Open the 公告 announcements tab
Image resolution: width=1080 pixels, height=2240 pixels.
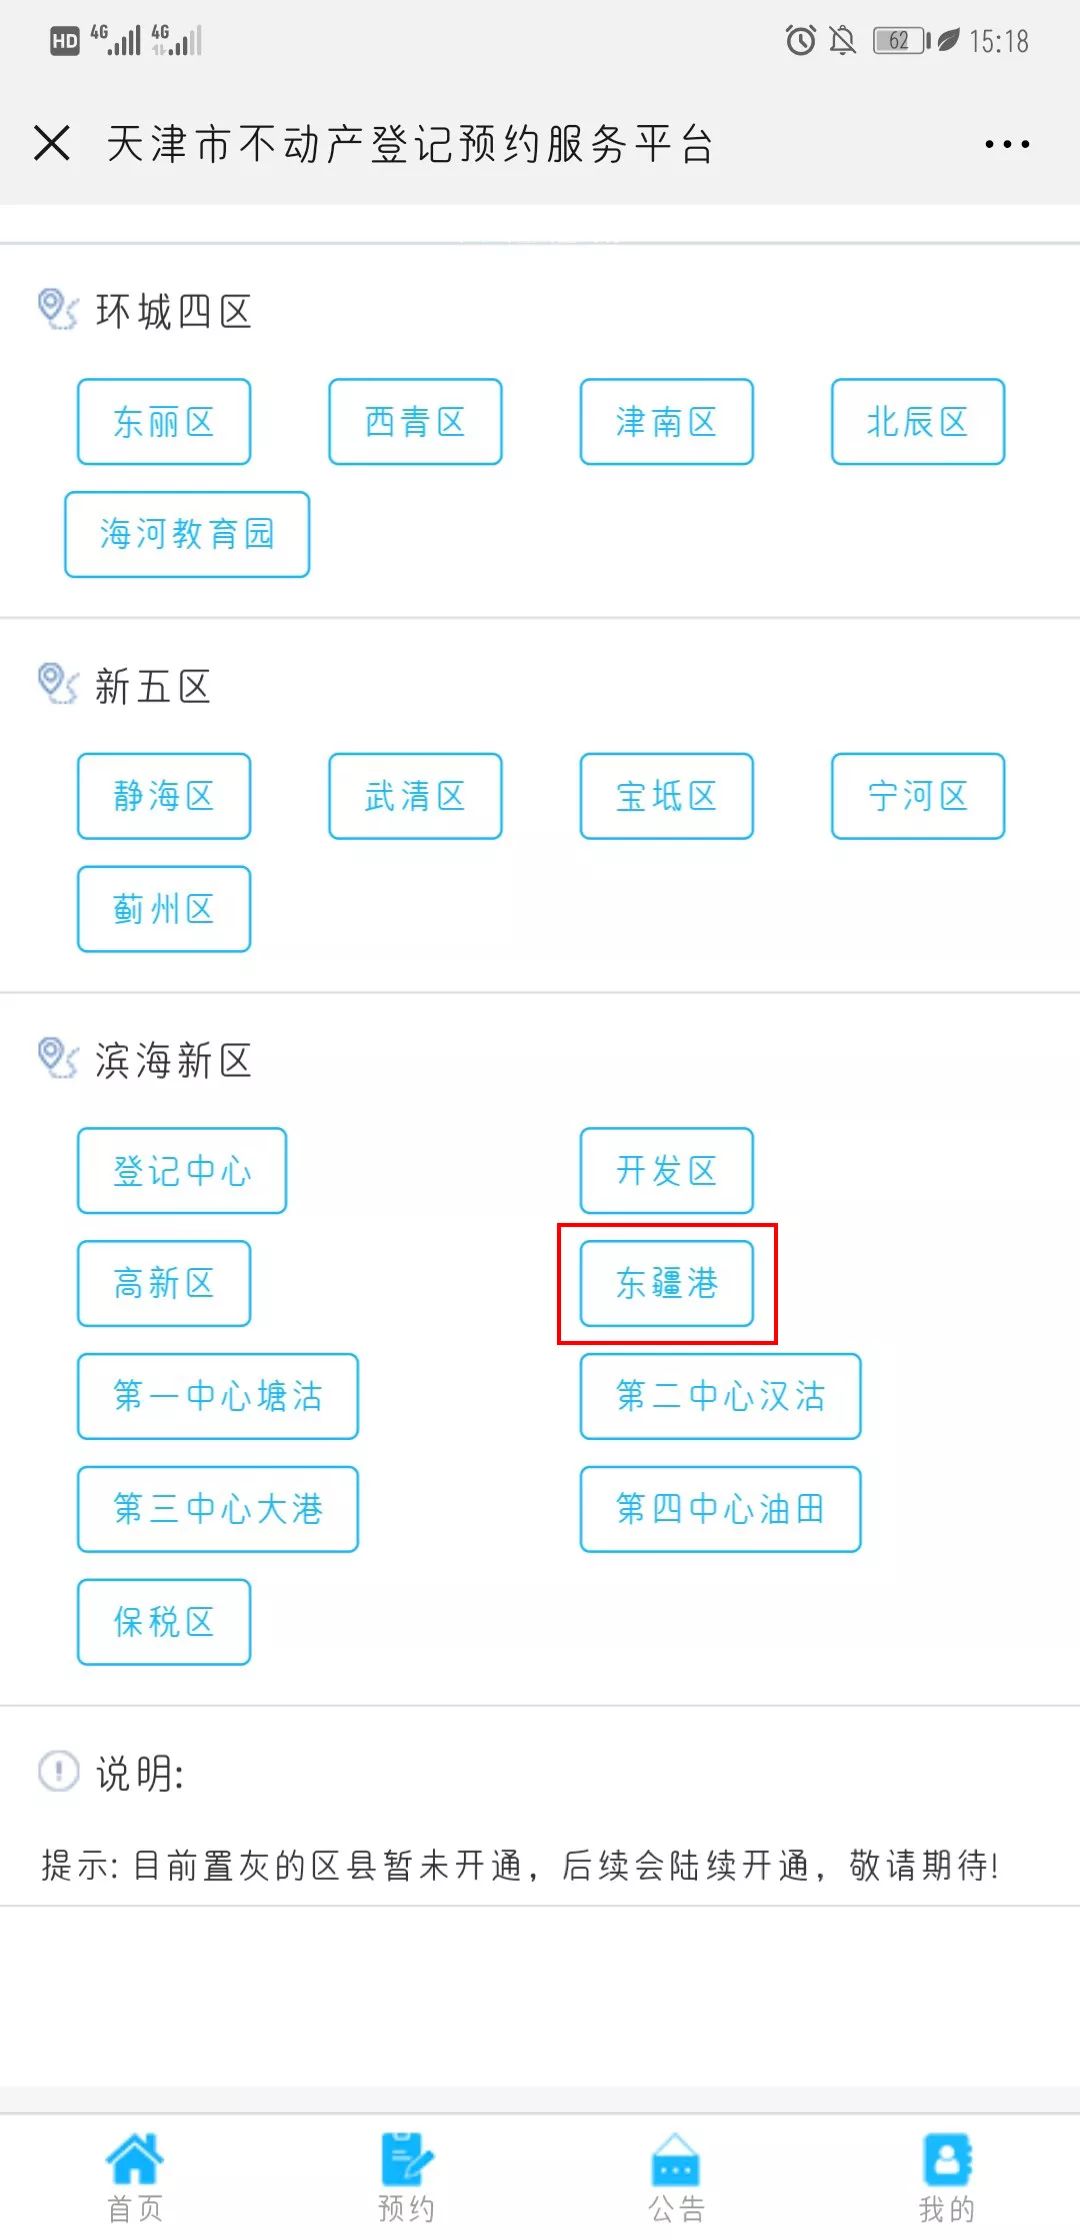click(x=676, y=2178)
